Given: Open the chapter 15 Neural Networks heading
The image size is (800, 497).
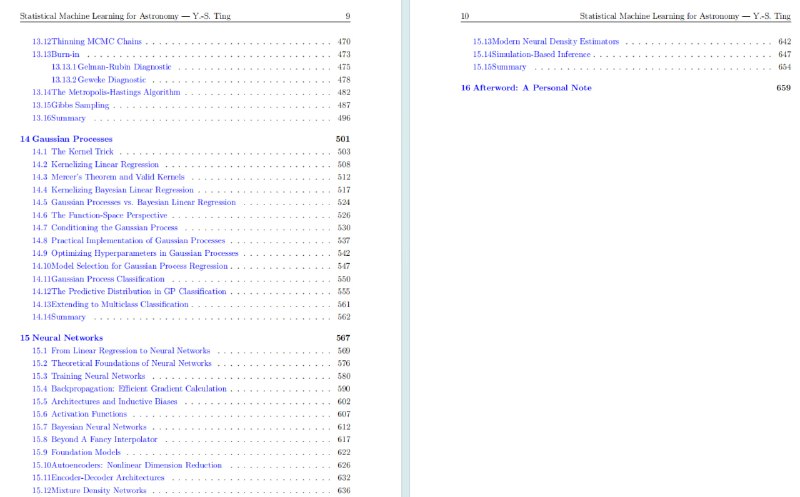Looking at the screenshot, I should point(61,338).
